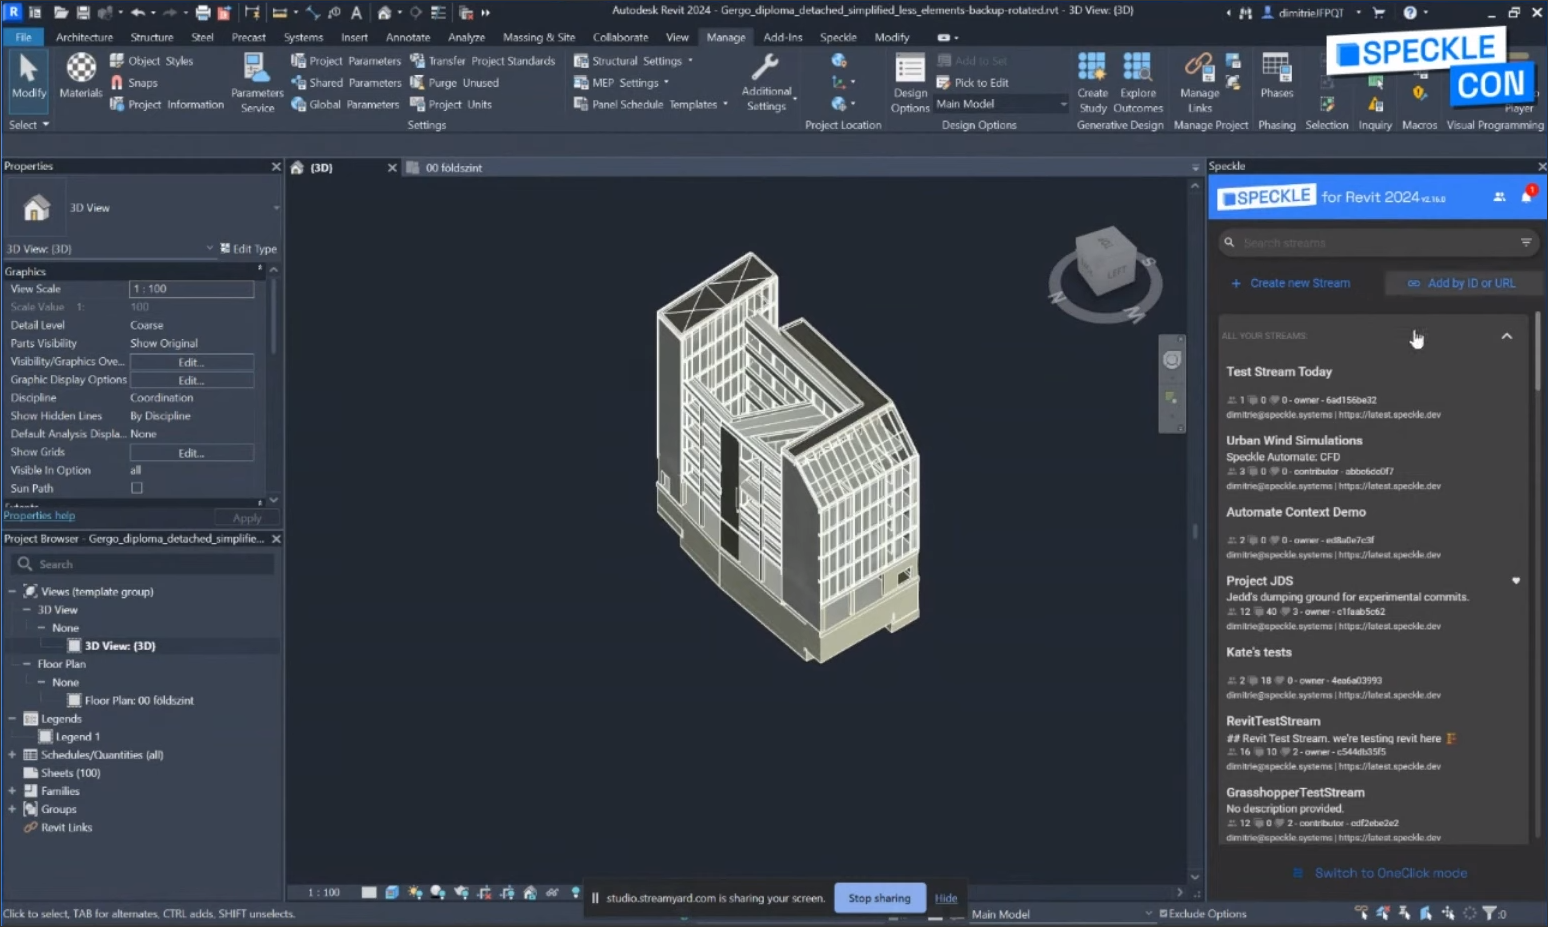This screenshot has width=1548, height=927.
Task: Open the Urban Wind Simulations stream
Action: click(x=1294, y=440)
